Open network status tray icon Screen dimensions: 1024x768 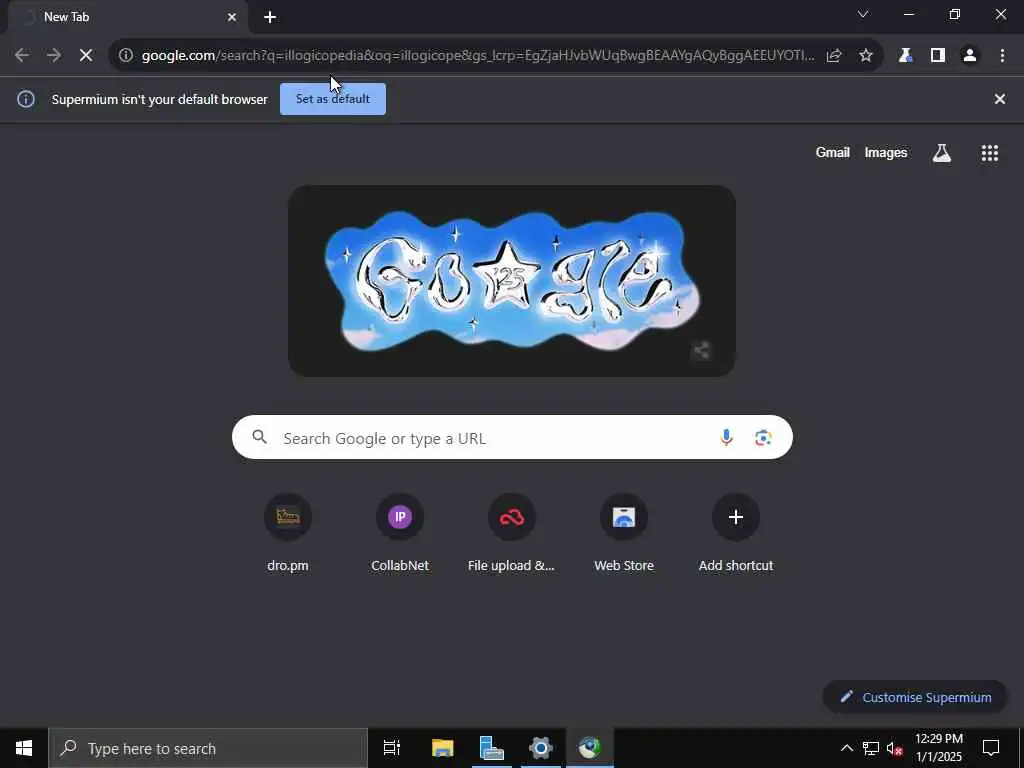pos(871,748)
